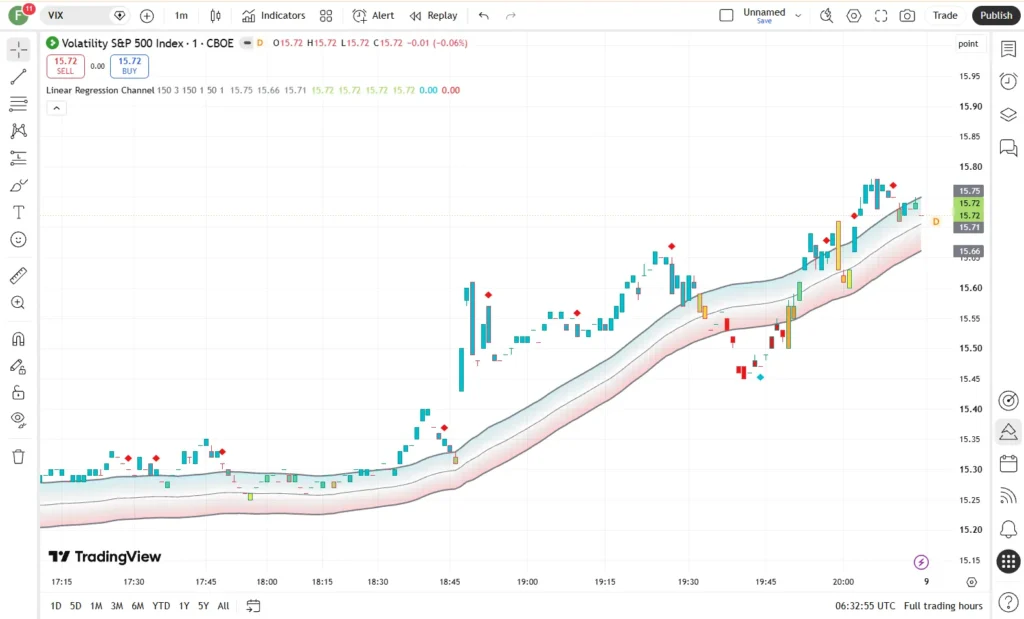The image size is (1024, 619).
Task: Click the trash remove objects icon
Action: (18, 456)
